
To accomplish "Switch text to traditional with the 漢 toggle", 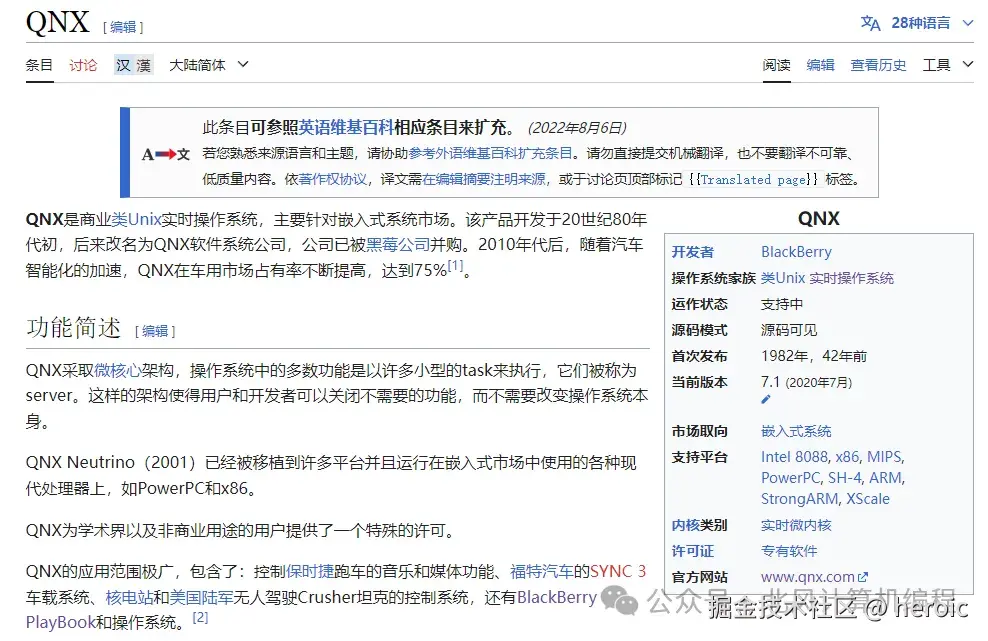I will tap(144, 64).
